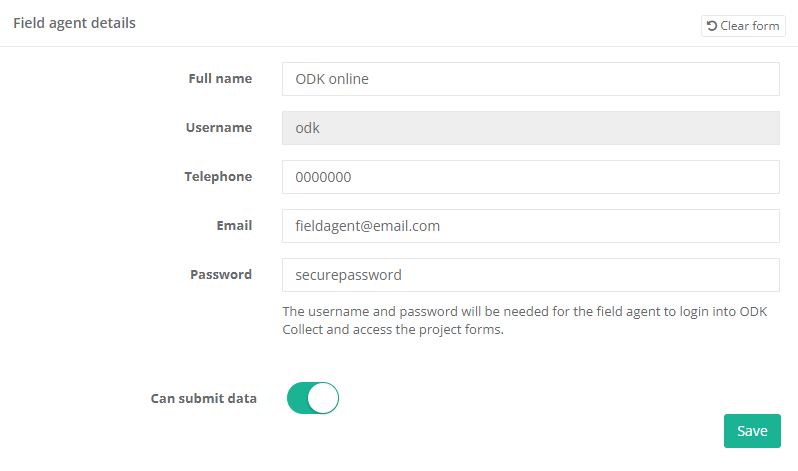798x471 pixels.
Task: Focus the Full name input field
Action: pyautogui.click(x=530, y=79)
